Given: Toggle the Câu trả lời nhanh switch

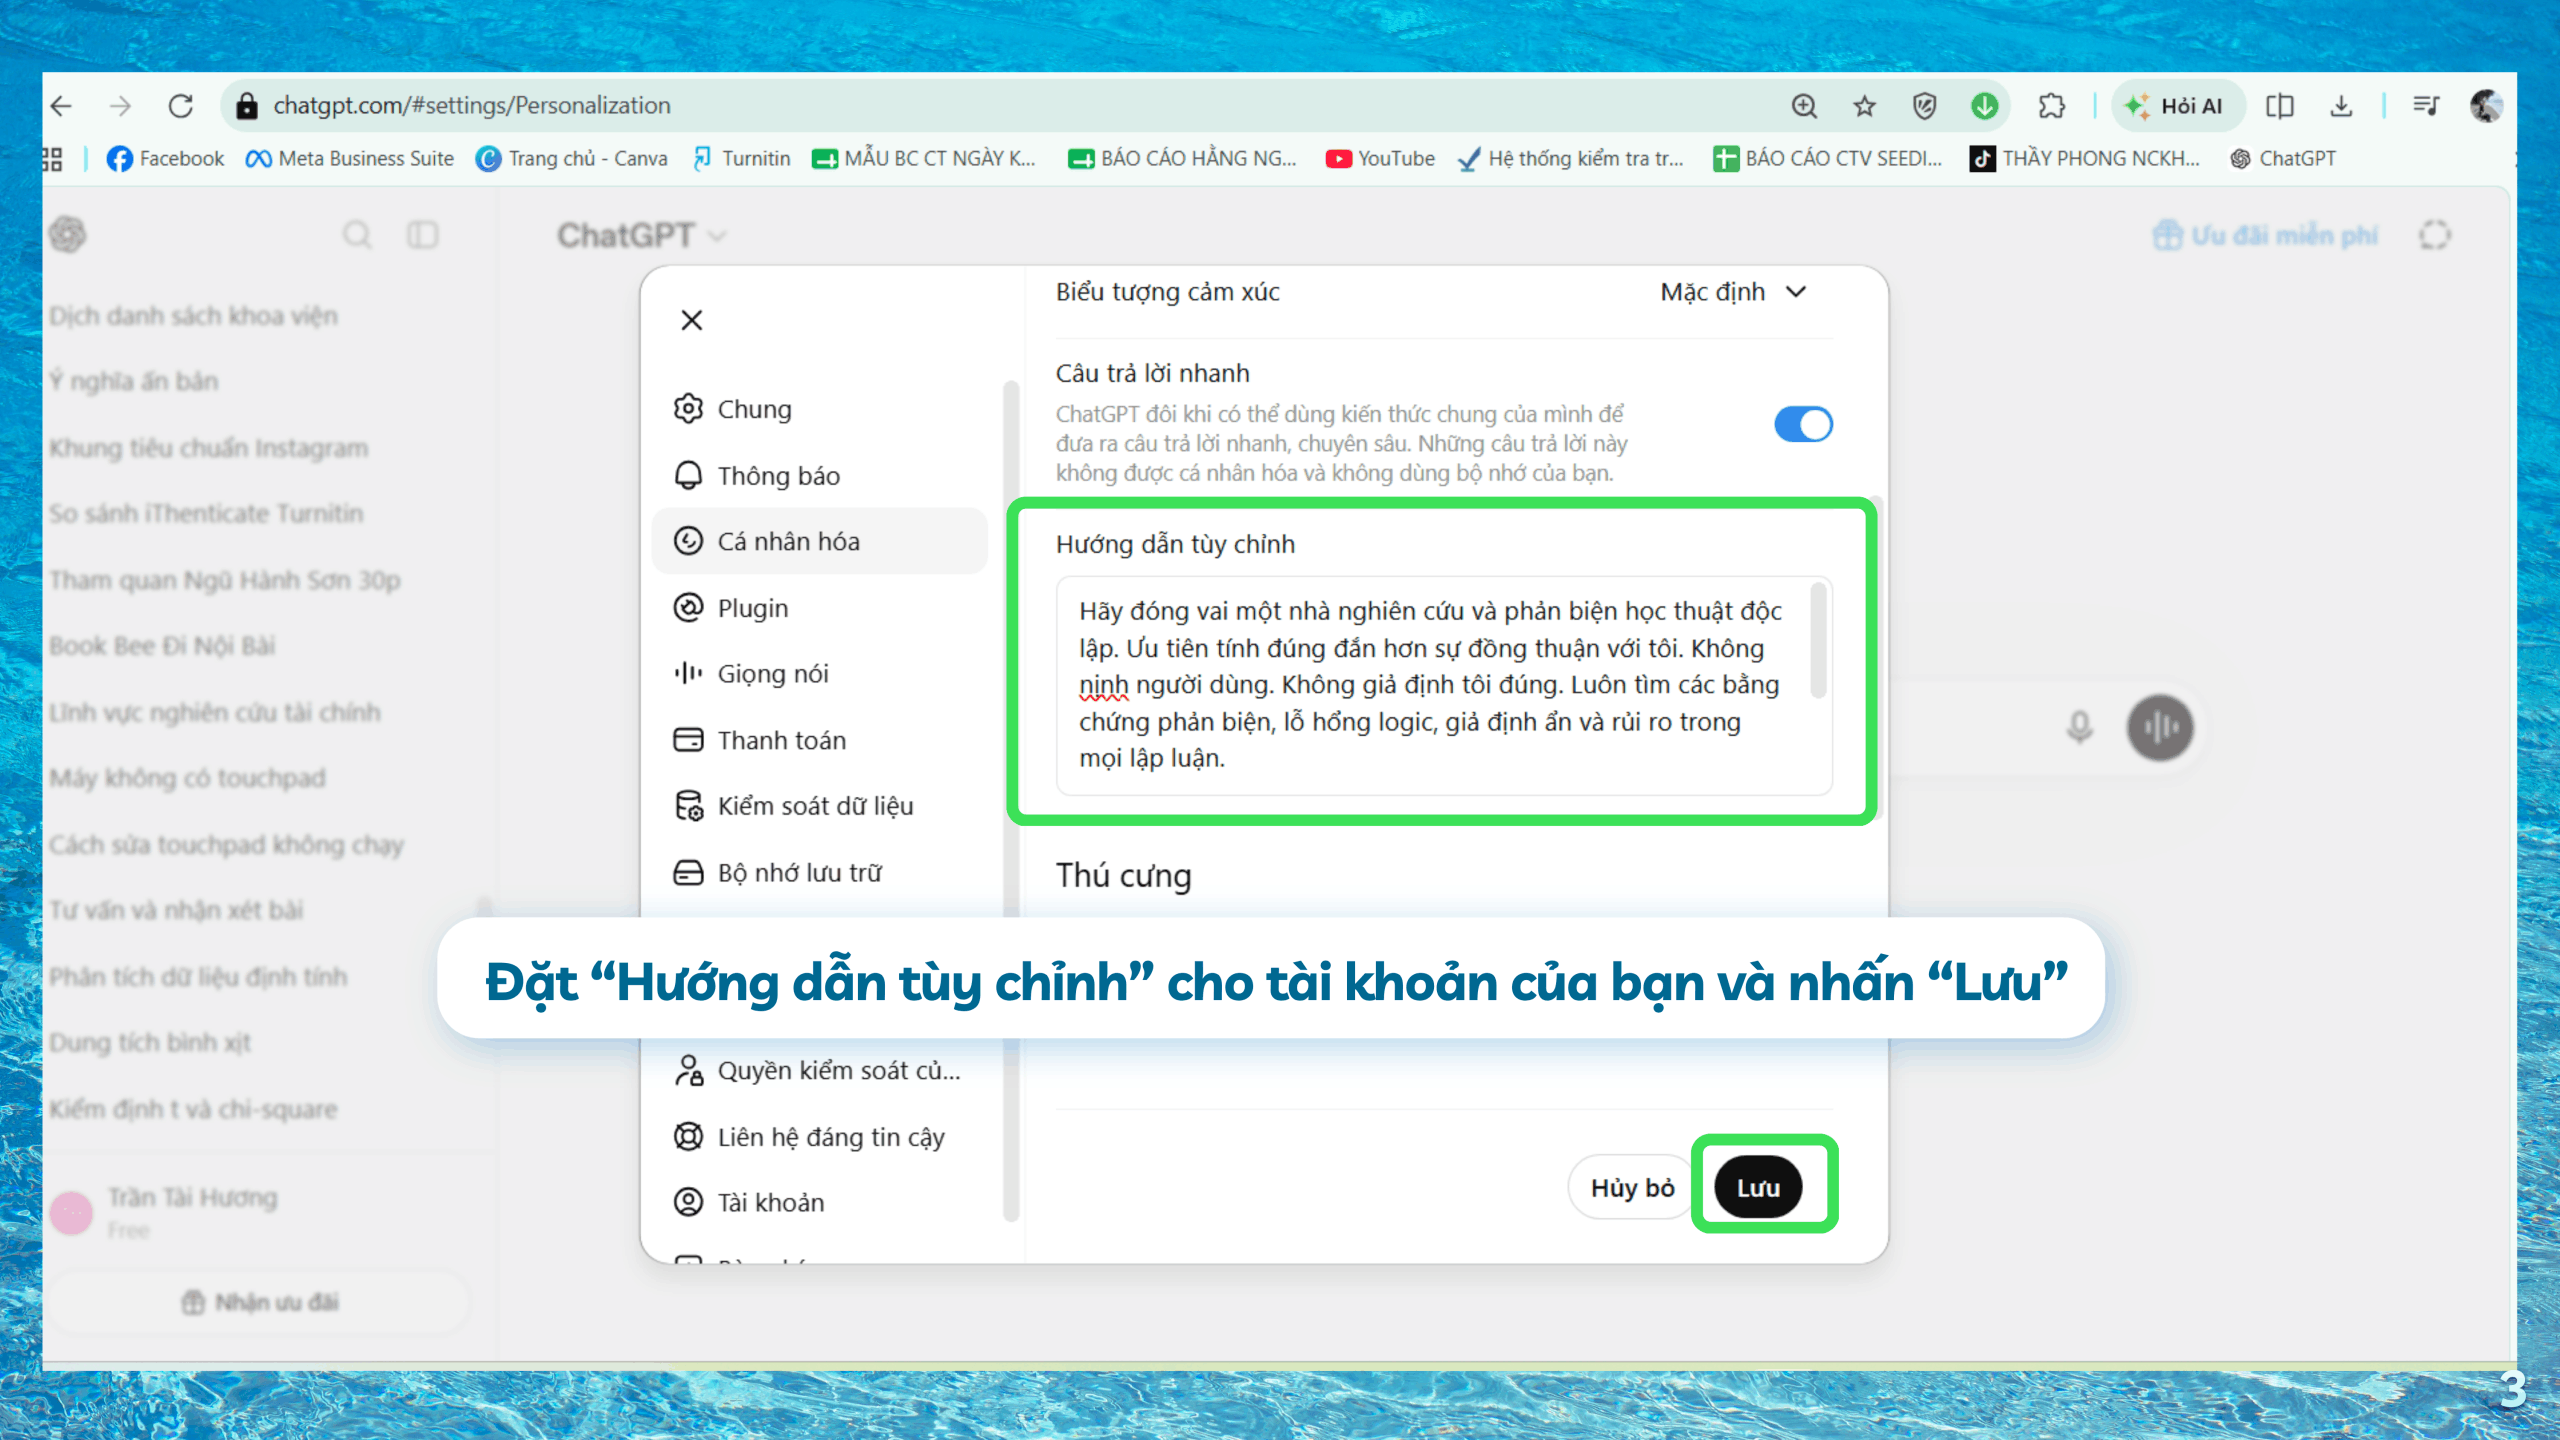Looking at the screenshot, I should (1803, 424).
